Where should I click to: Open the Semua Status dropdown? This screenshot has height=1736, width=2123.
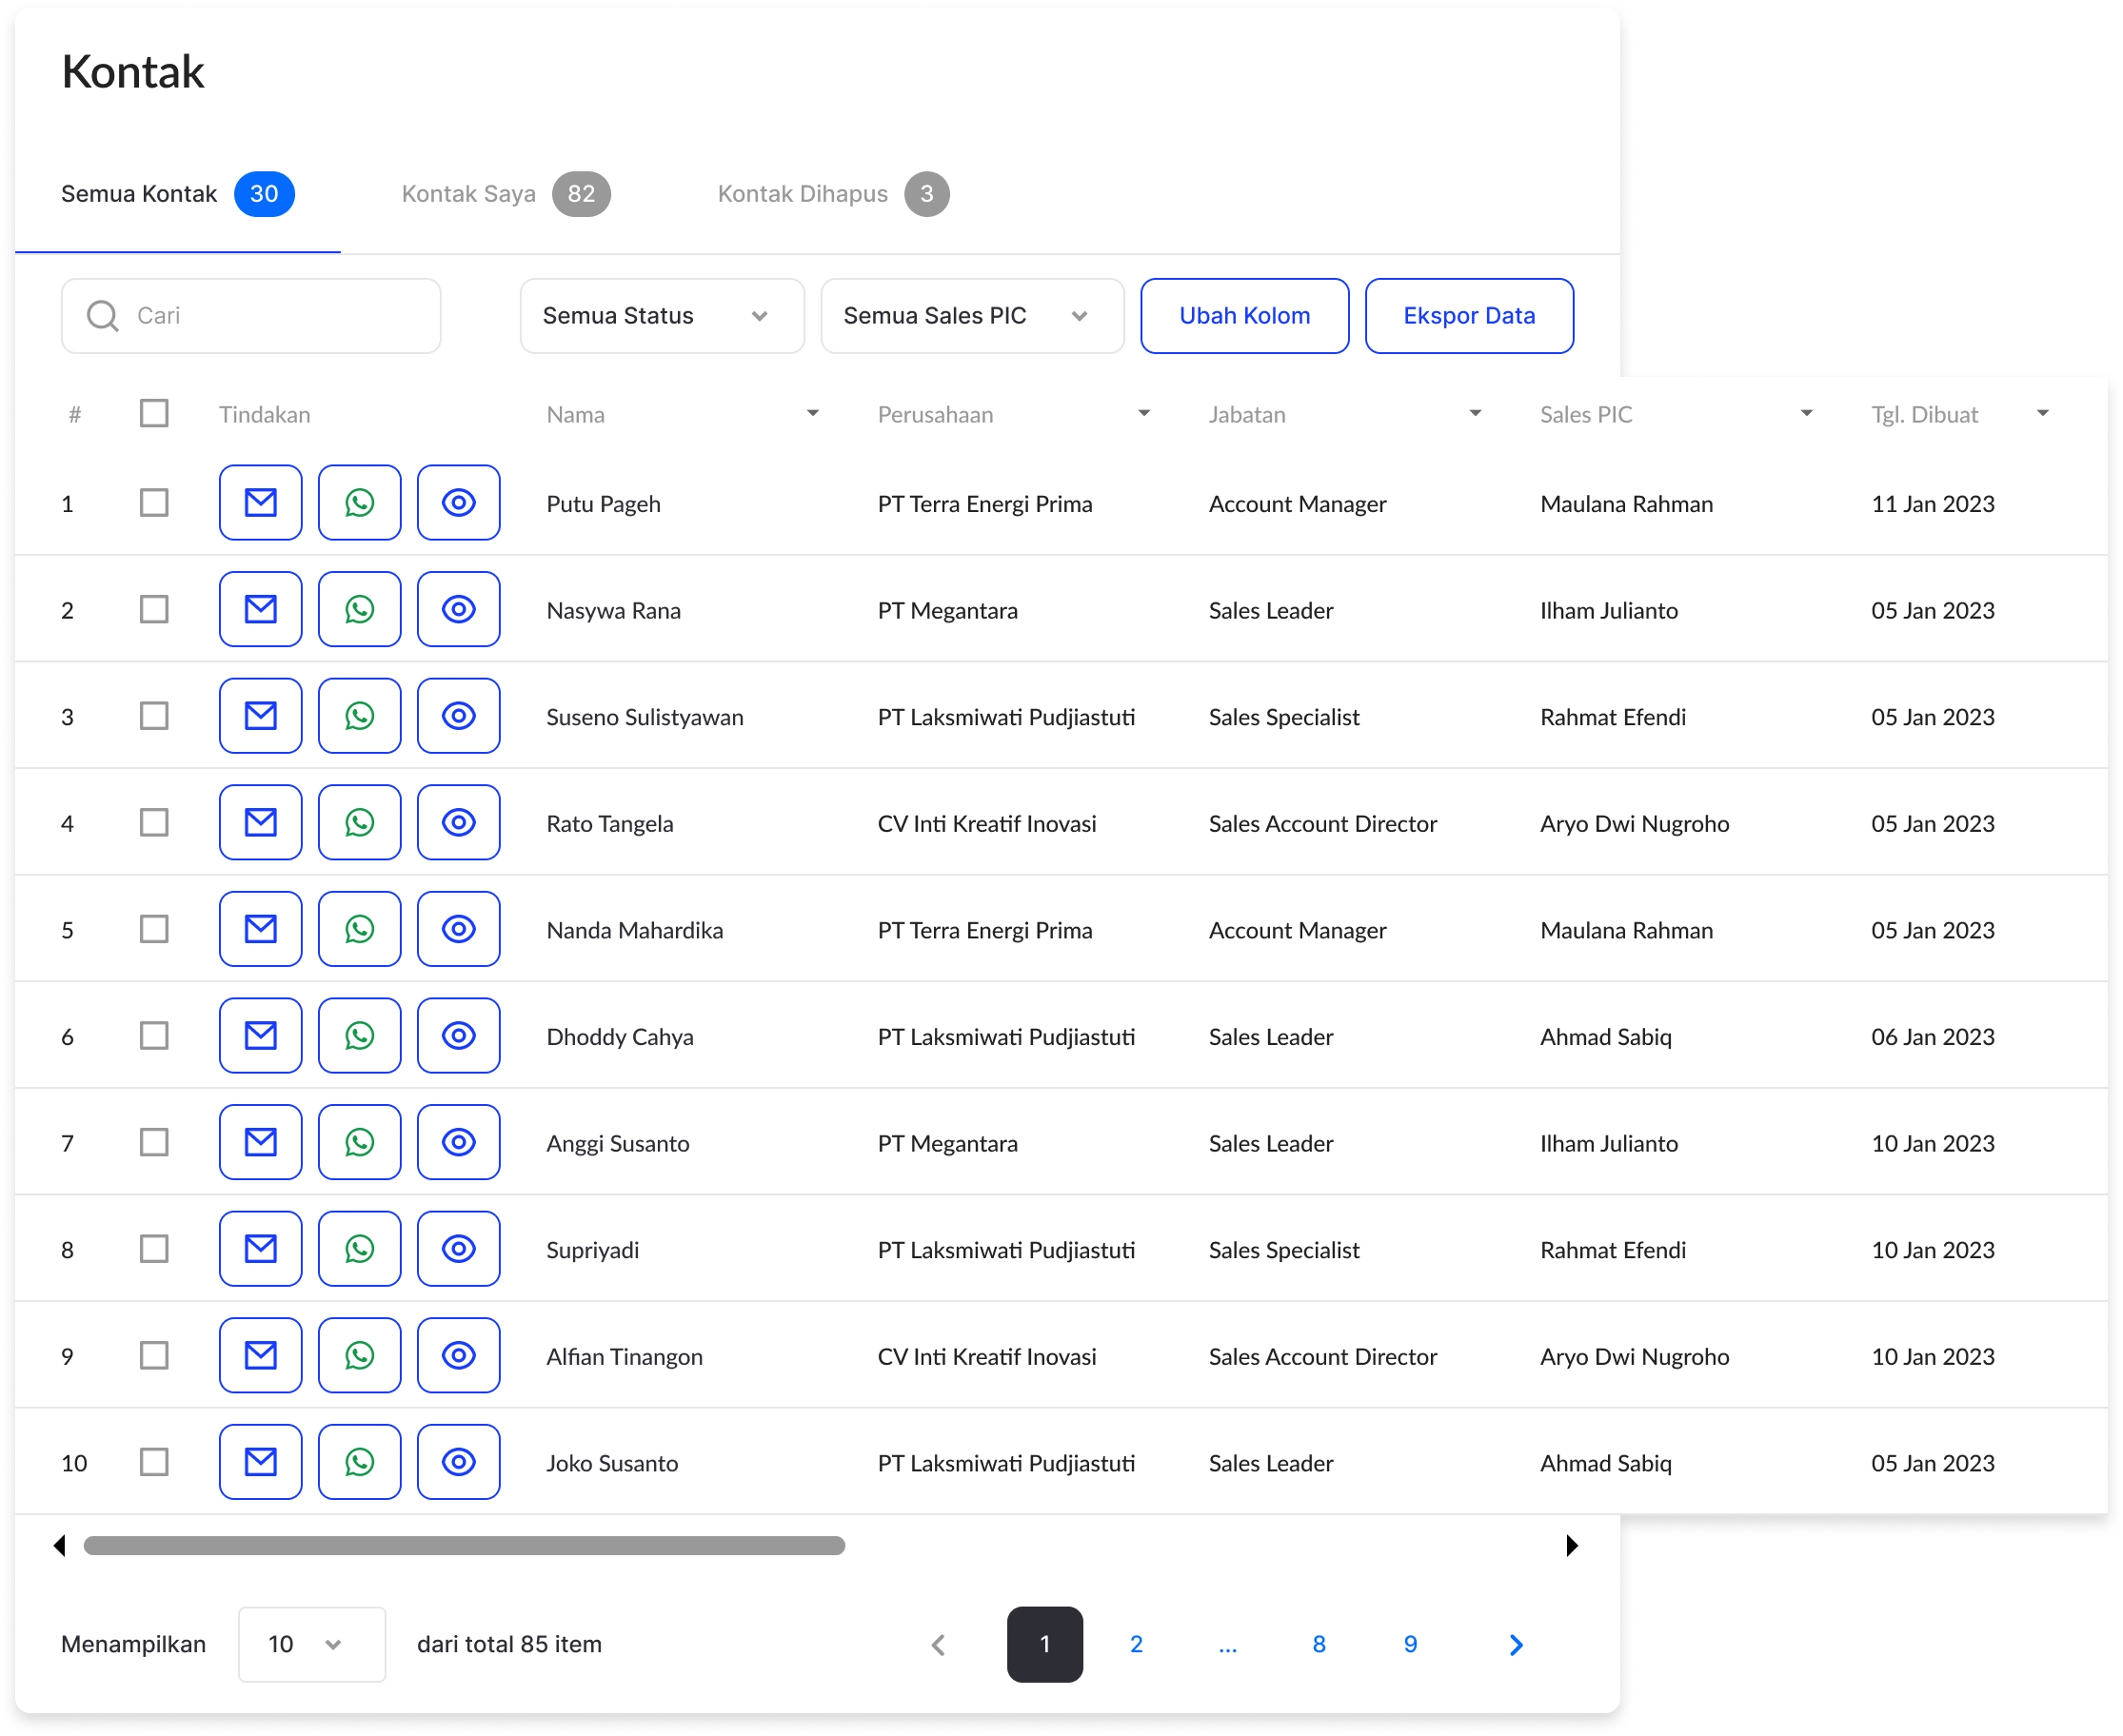[x=661, y=316]
